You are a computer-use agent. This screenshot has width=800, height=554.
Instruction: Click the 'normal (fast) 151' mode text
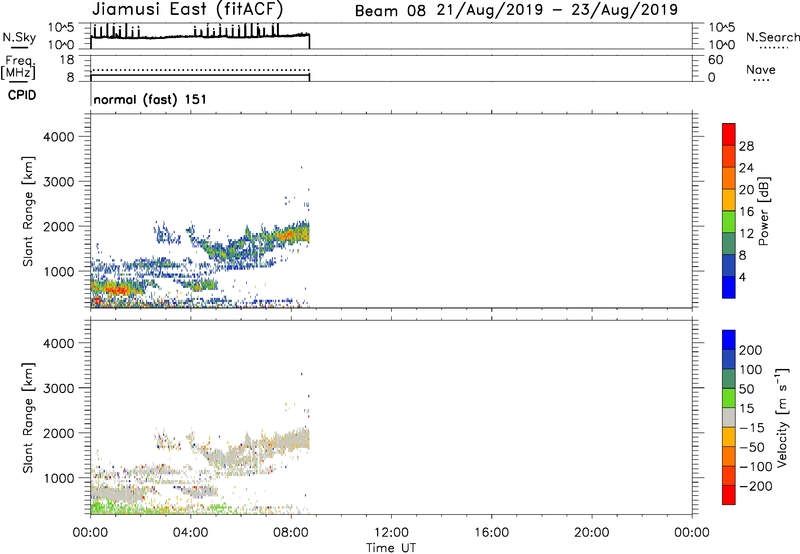[150, 99]
